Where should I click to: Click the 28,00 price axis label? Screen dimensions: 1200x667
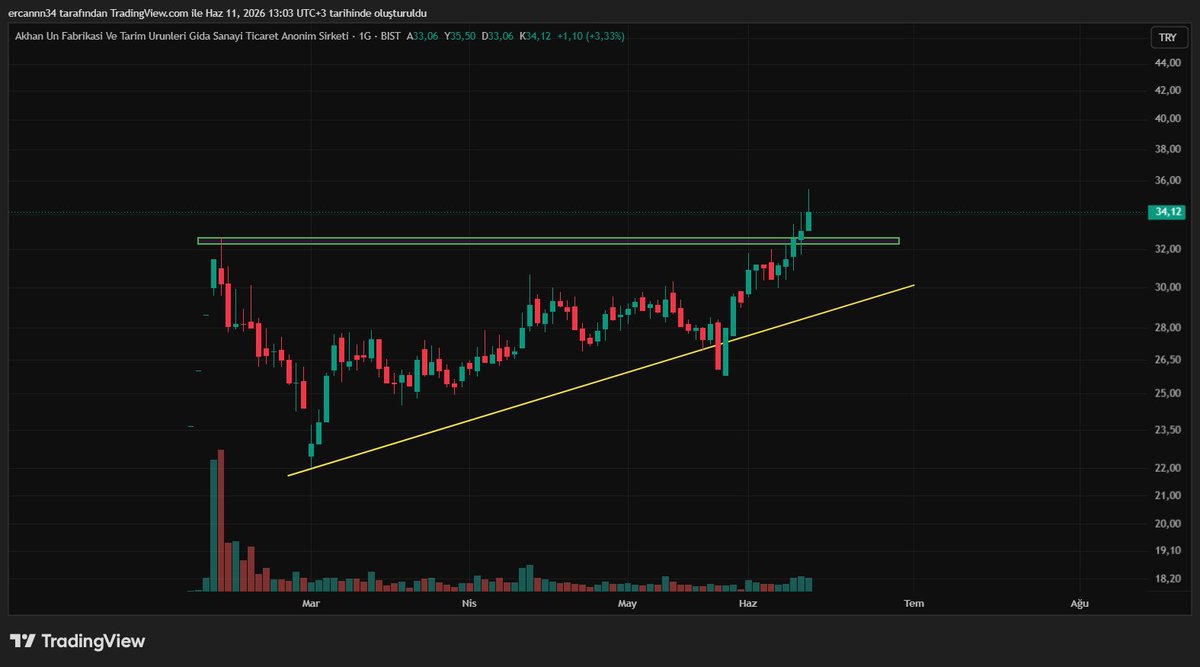click(1168, 328)
